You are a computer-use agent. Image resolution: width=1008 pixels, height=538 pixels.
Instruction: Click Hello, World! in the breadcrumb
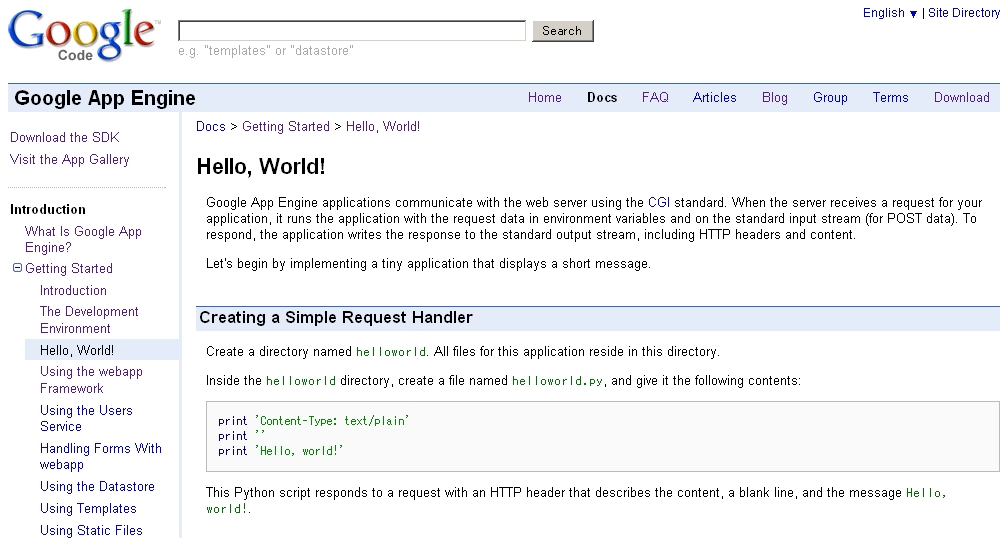[x=383, y=127]
